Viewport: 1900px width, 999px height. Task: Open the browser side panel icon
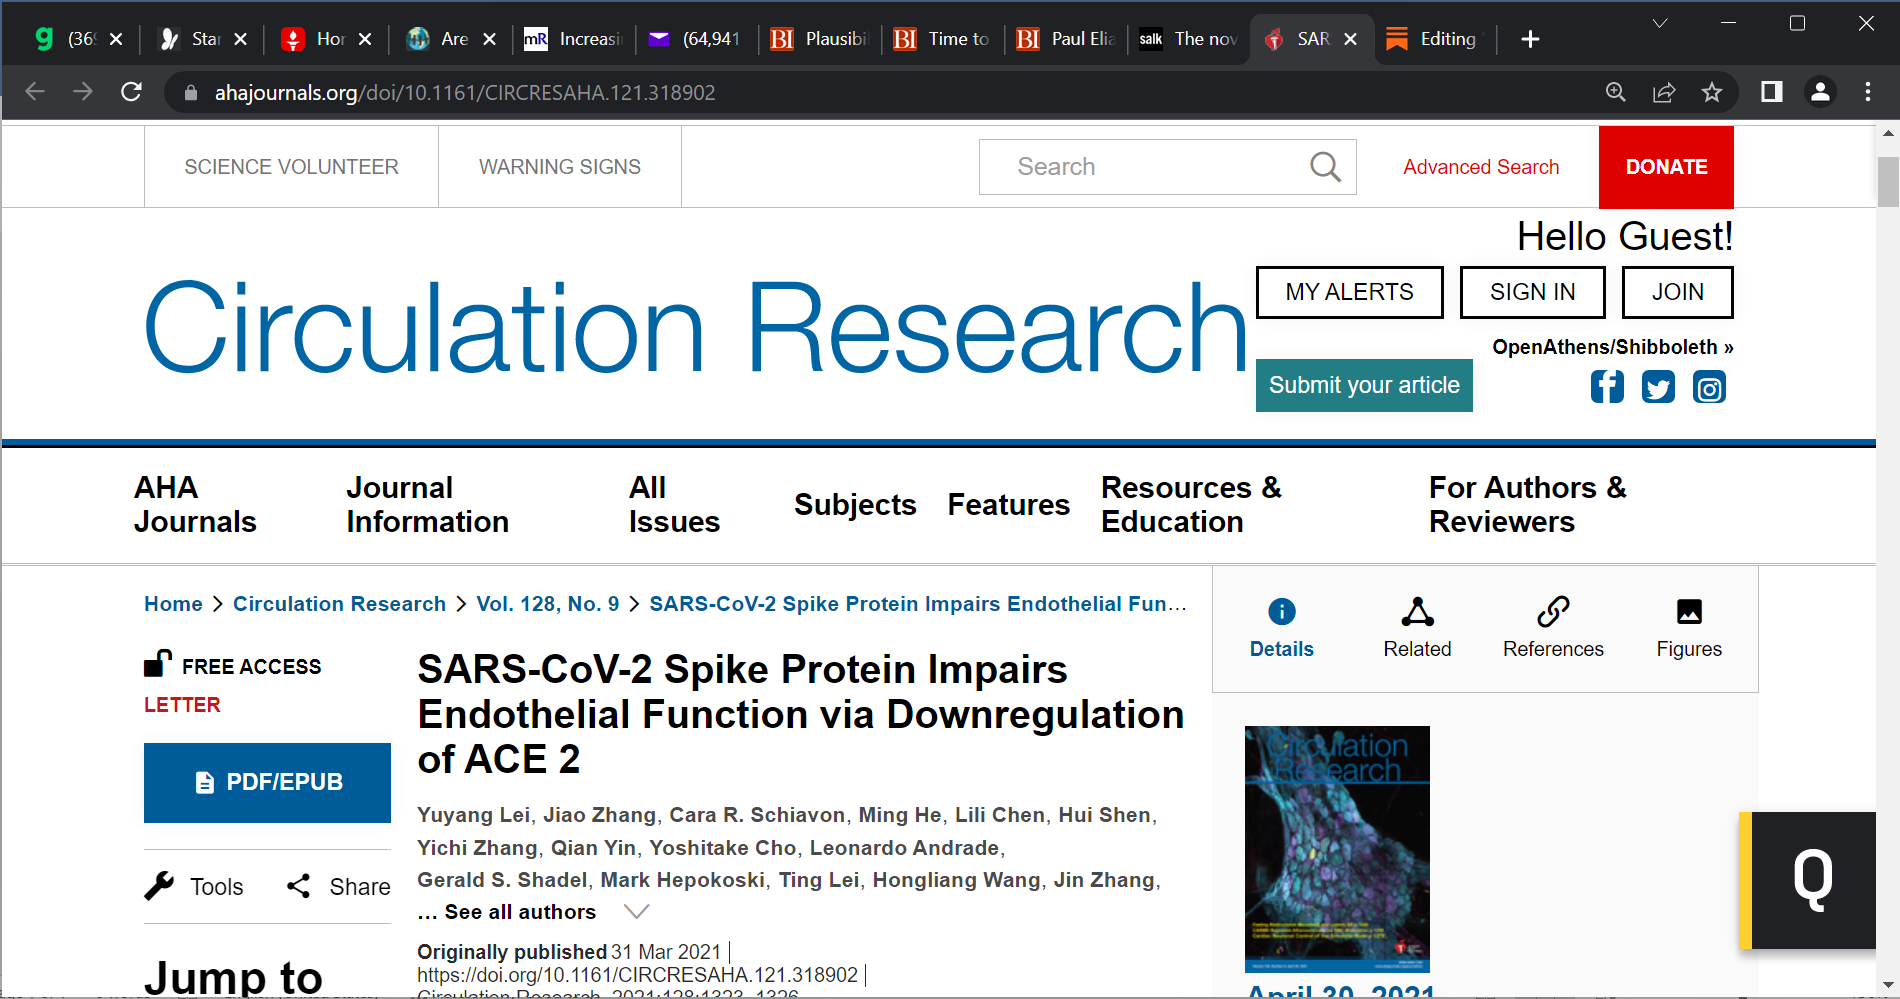pyautogui.click(x=1772, y=92)
